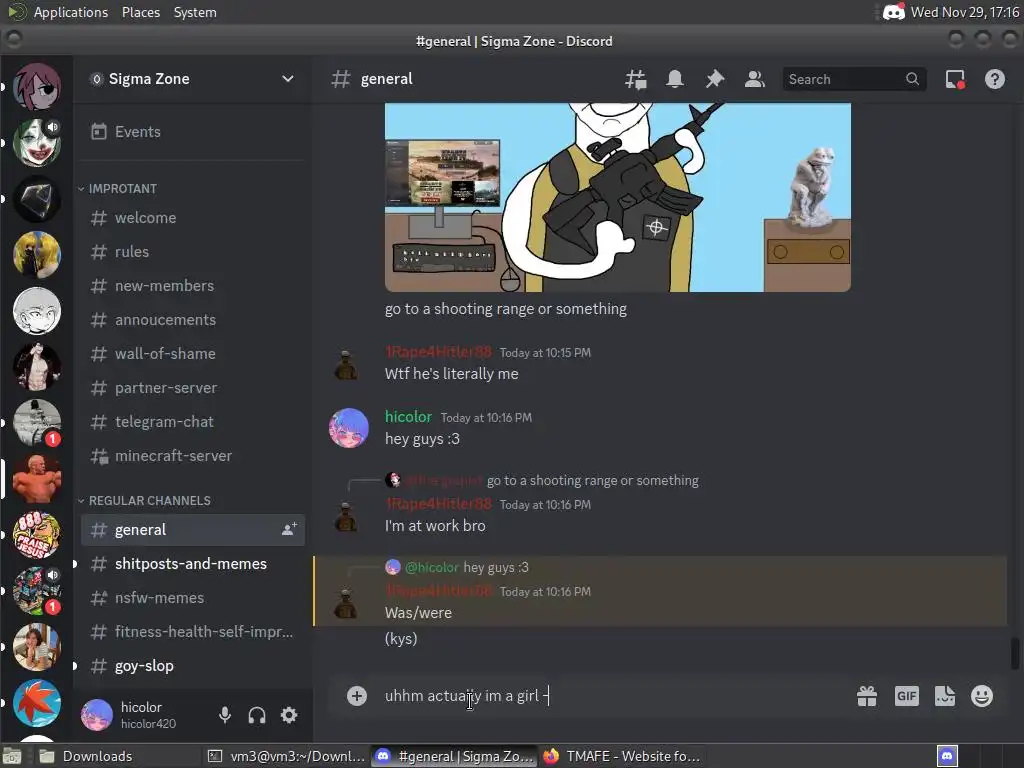
Task: Toggle microphone mute
Action: (225, 715)
